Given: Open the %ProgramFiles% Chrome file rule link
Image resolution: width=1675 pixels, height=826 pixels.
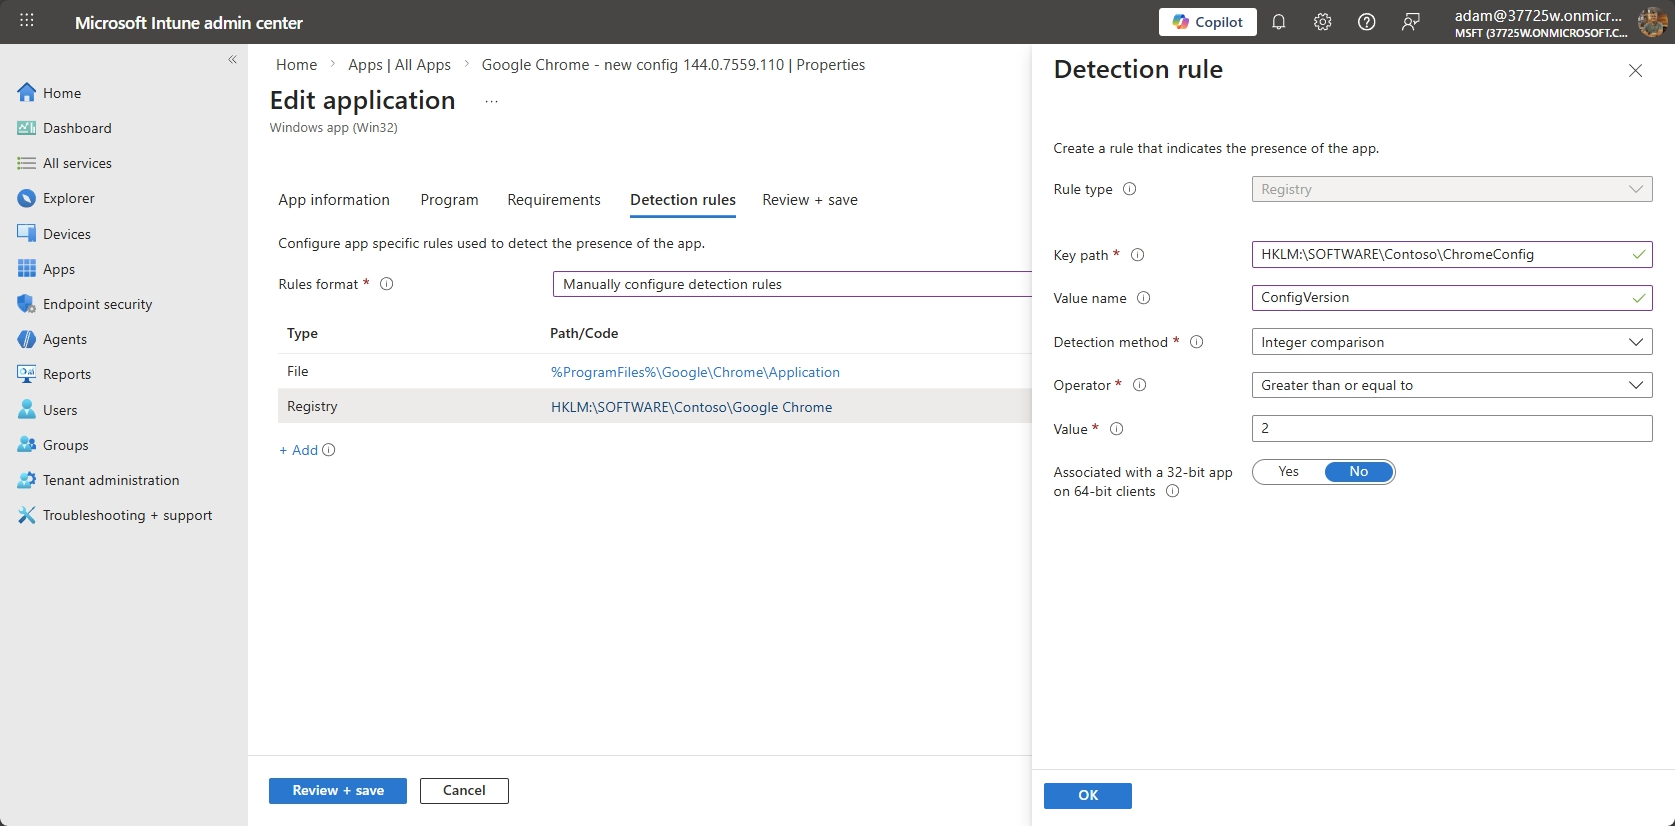Looking at the screenshot, I should click(x=695, y=372).
